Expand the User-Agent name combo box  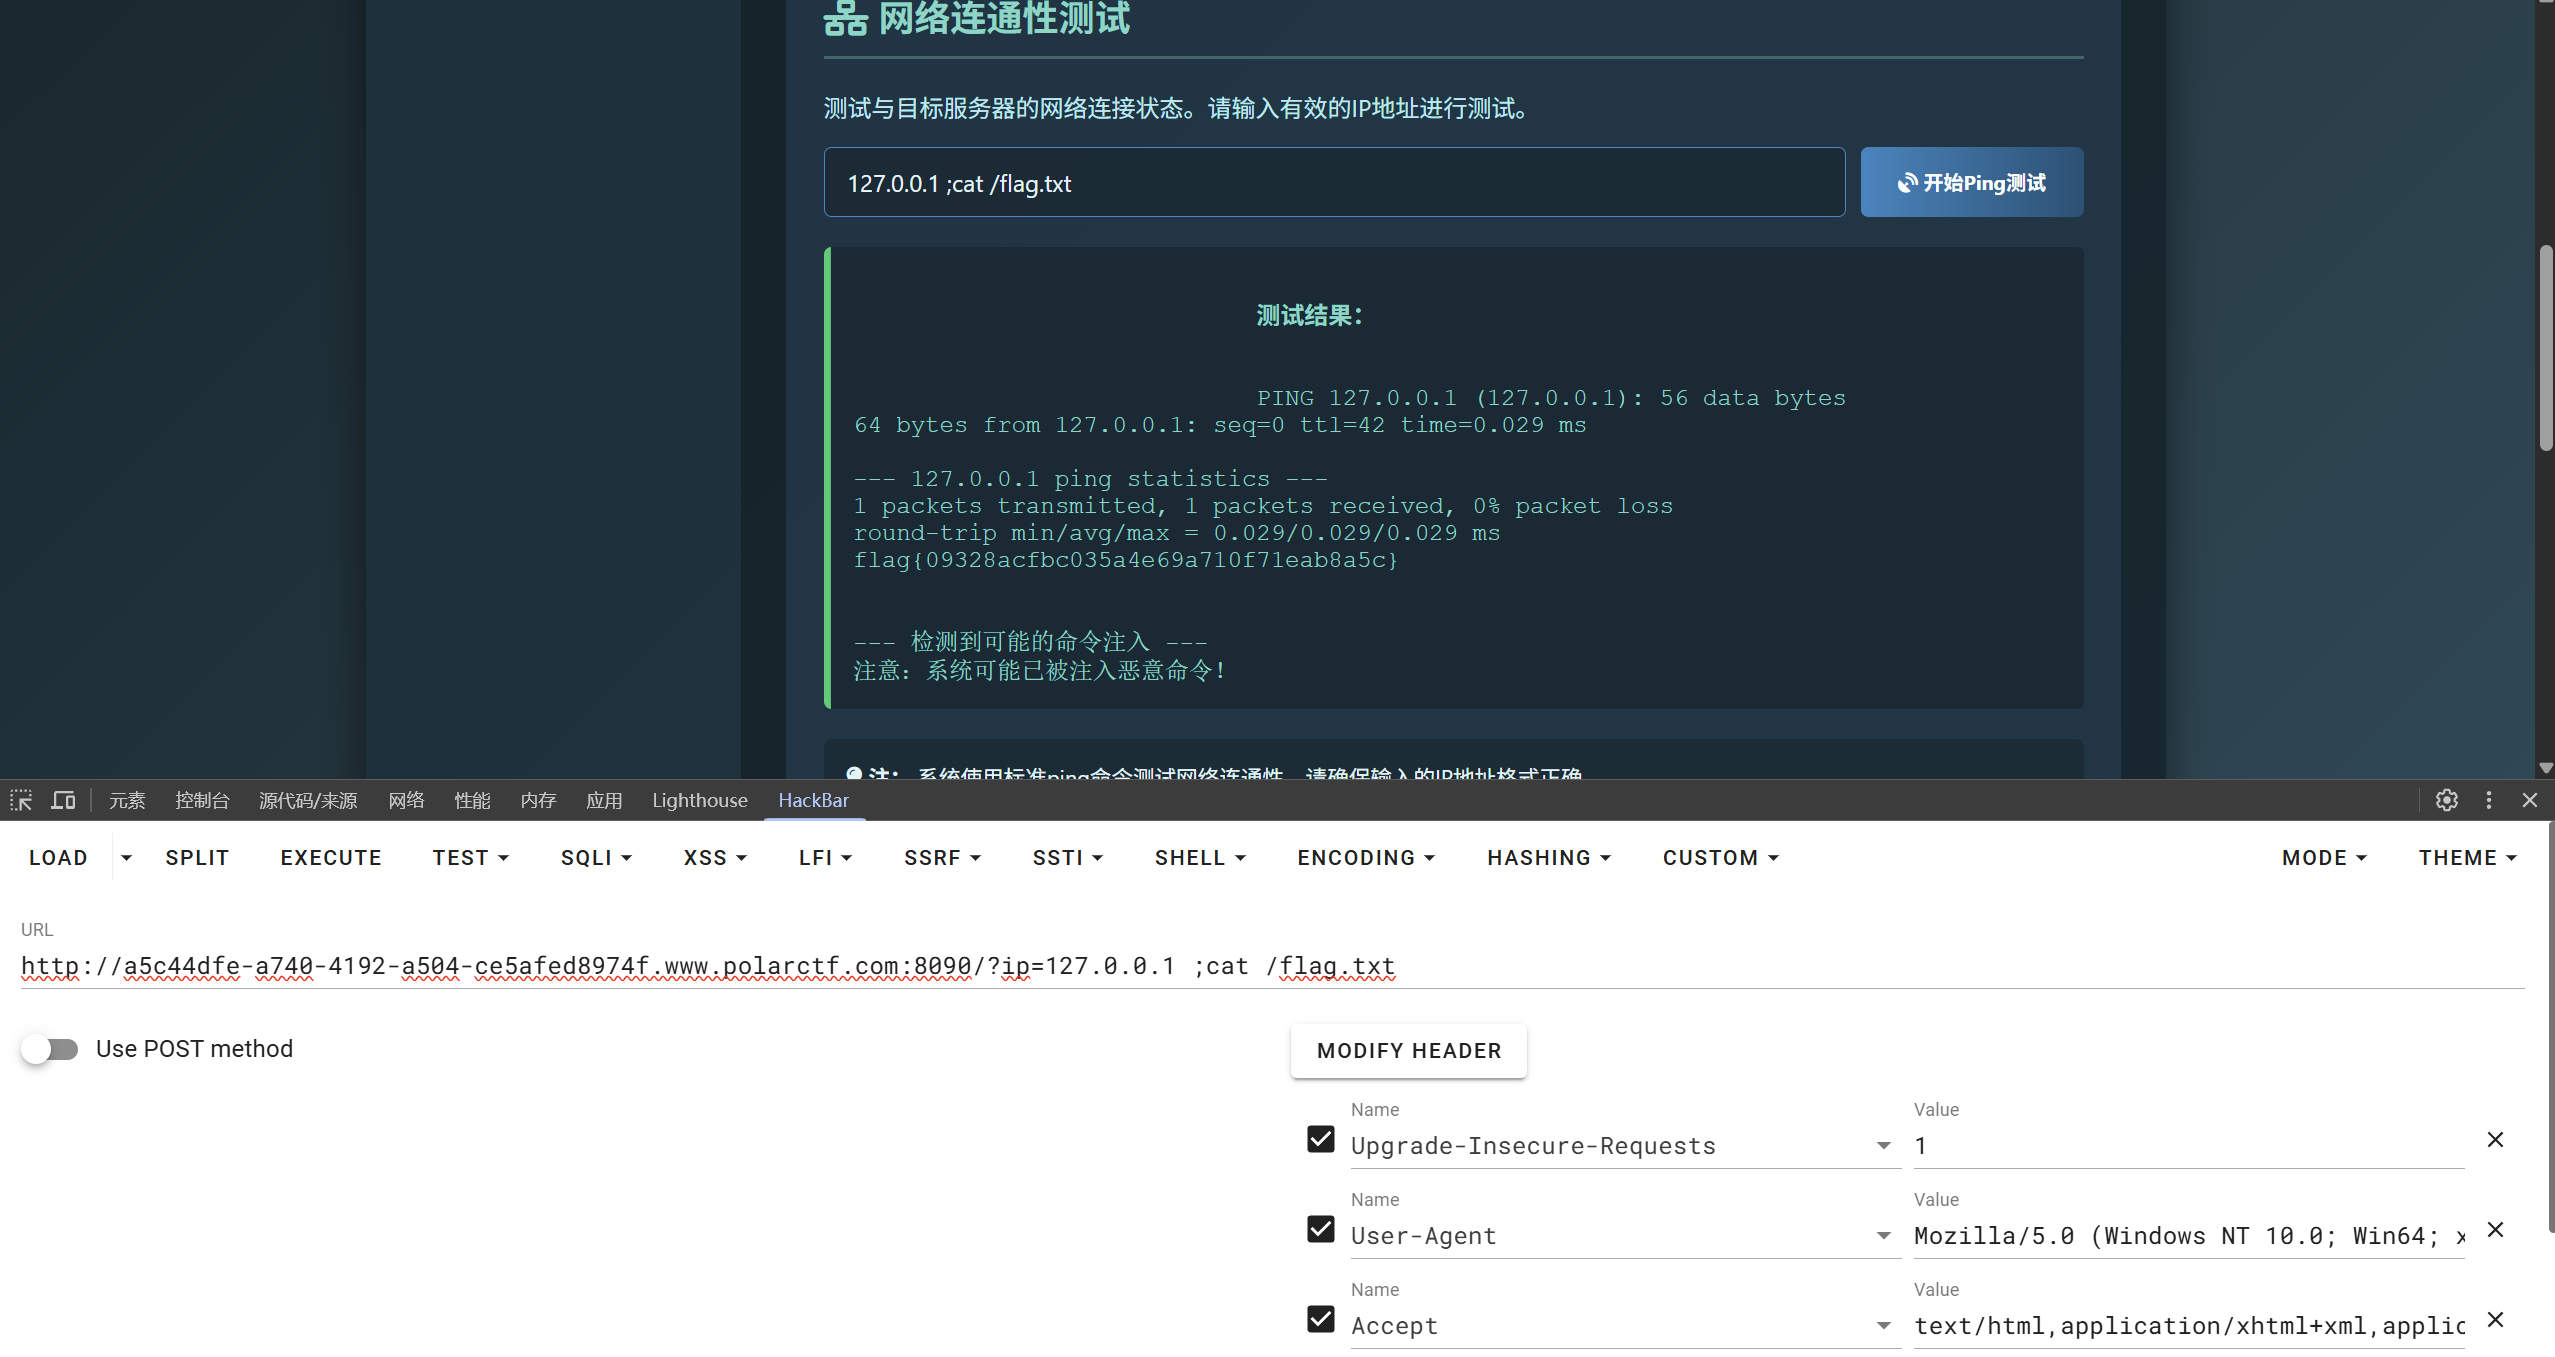click(x=1883, y=1236)
